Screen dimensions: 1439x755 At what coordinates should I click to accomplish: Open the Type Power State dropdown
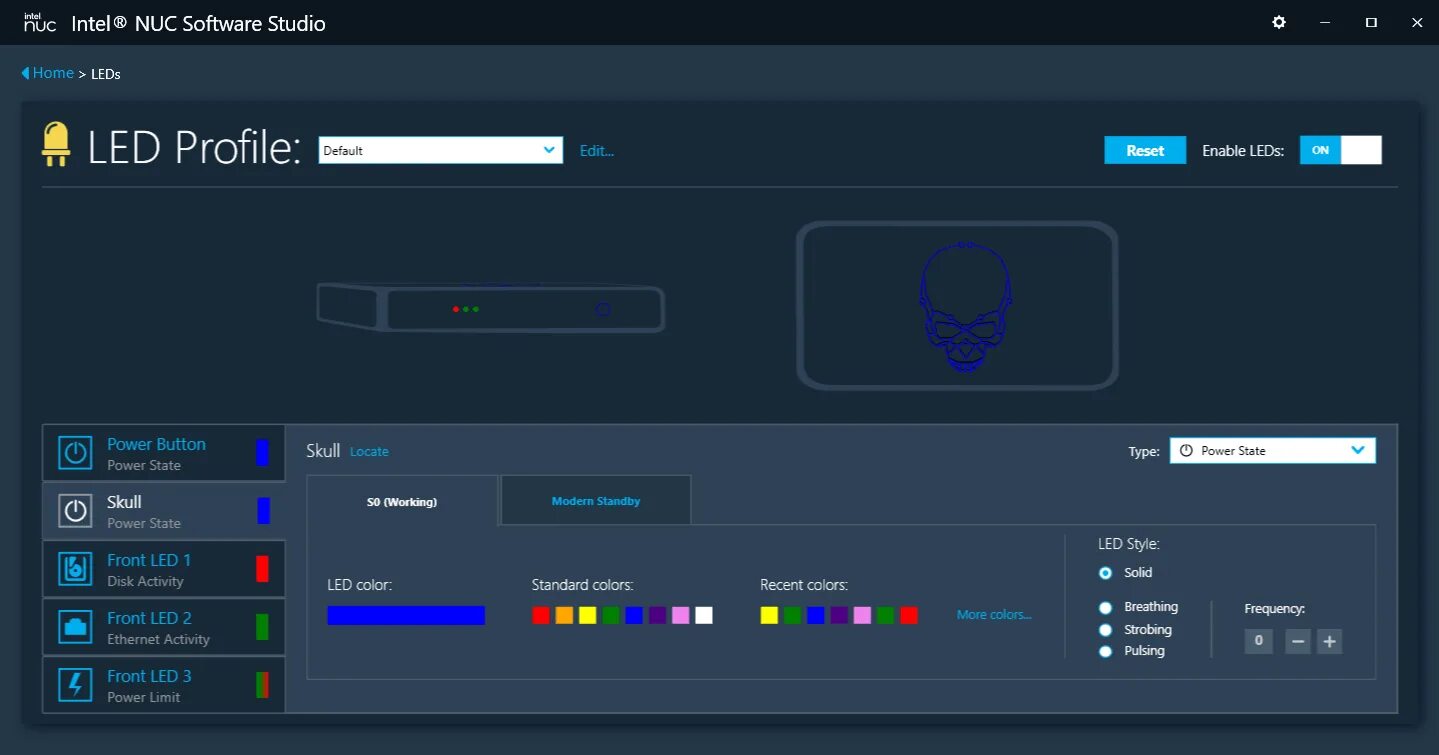click(x=1272, y=451)
